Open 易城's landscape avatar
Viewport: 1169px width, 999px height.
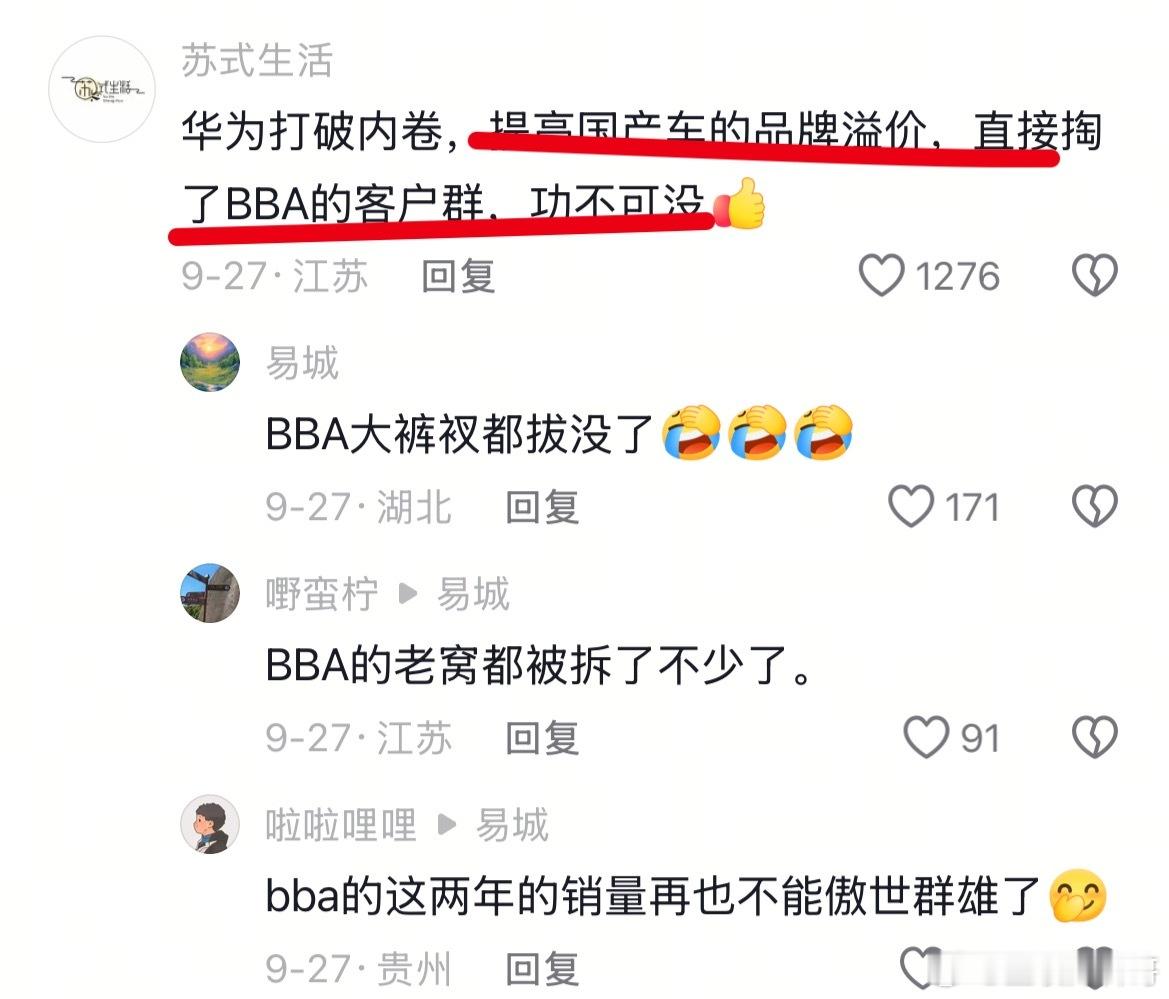210,362
